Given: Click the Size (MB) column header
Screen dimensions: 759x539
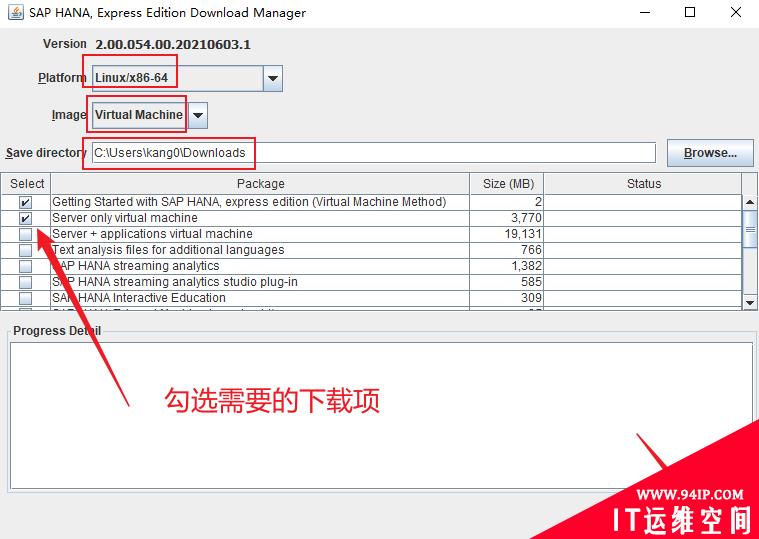Looking at the screenshot, I should pos(507,184).
